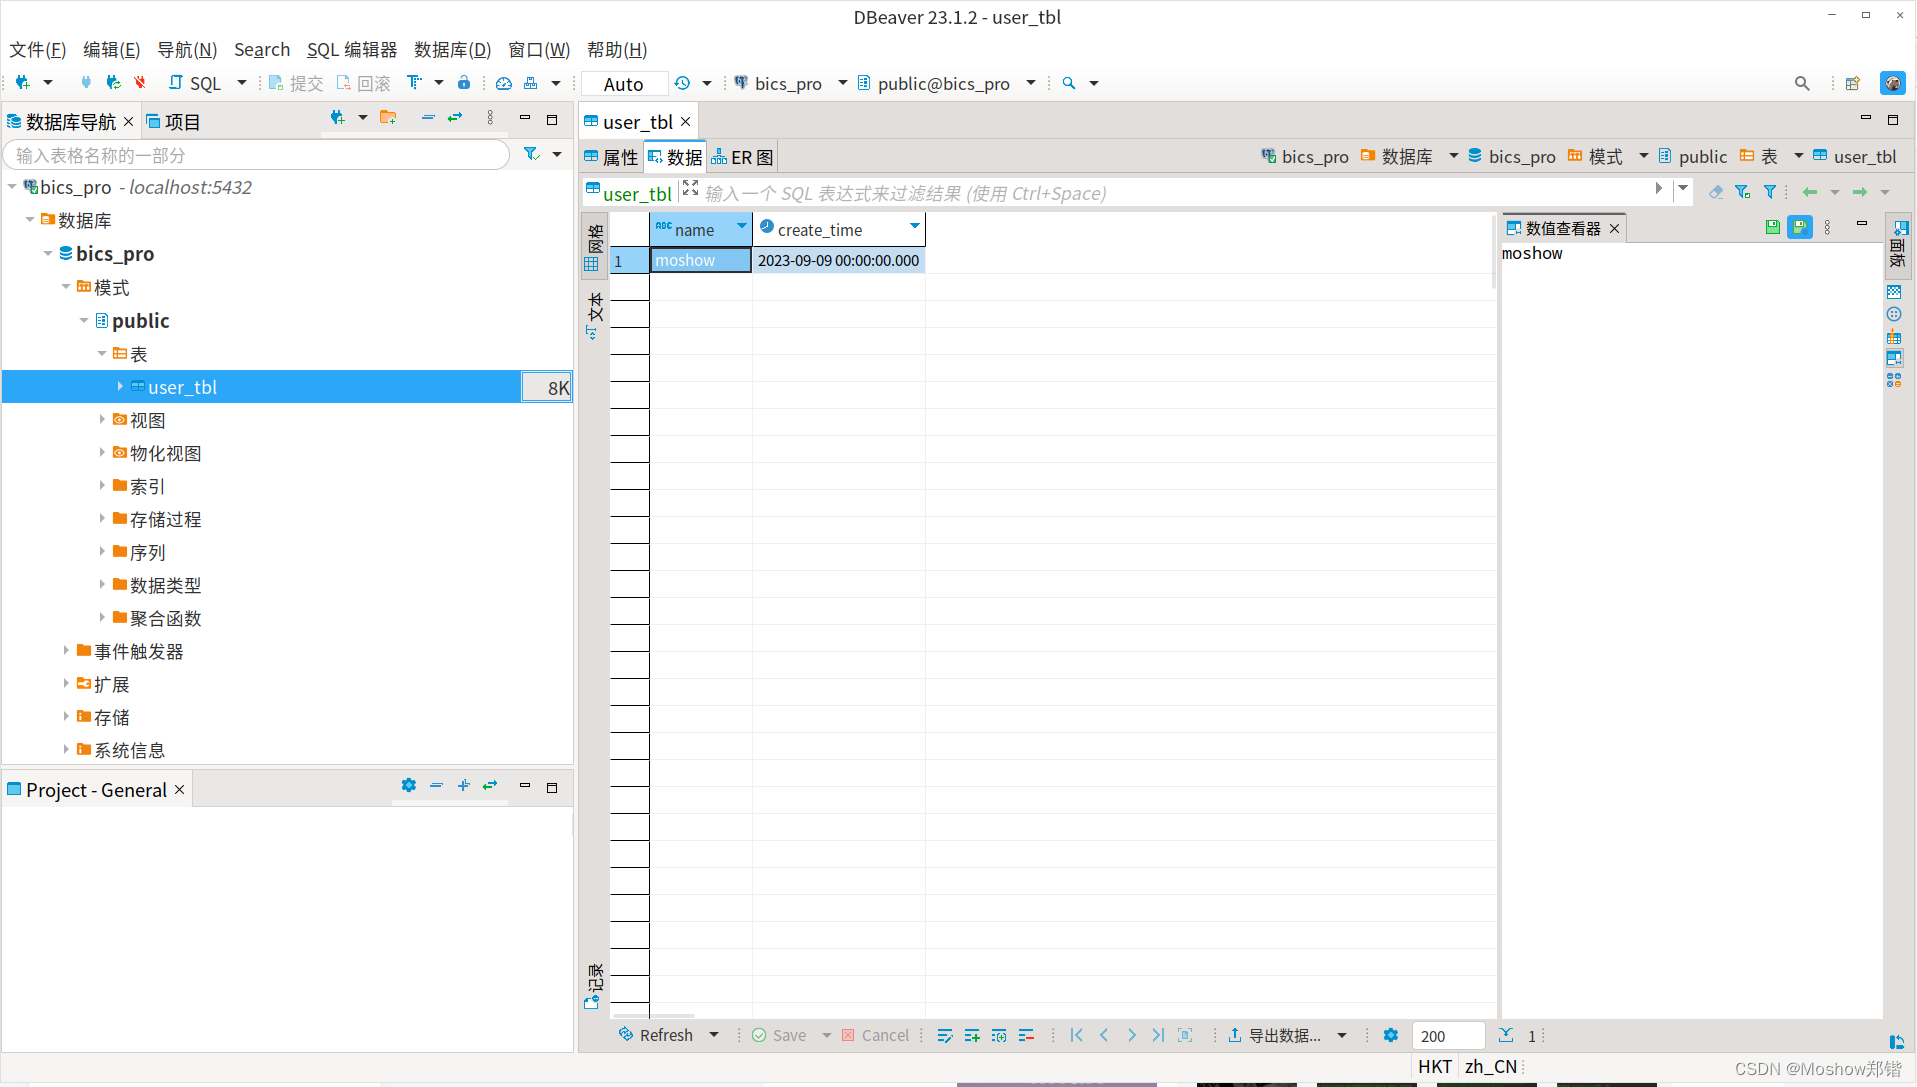Go to the first results page

1077,1036
